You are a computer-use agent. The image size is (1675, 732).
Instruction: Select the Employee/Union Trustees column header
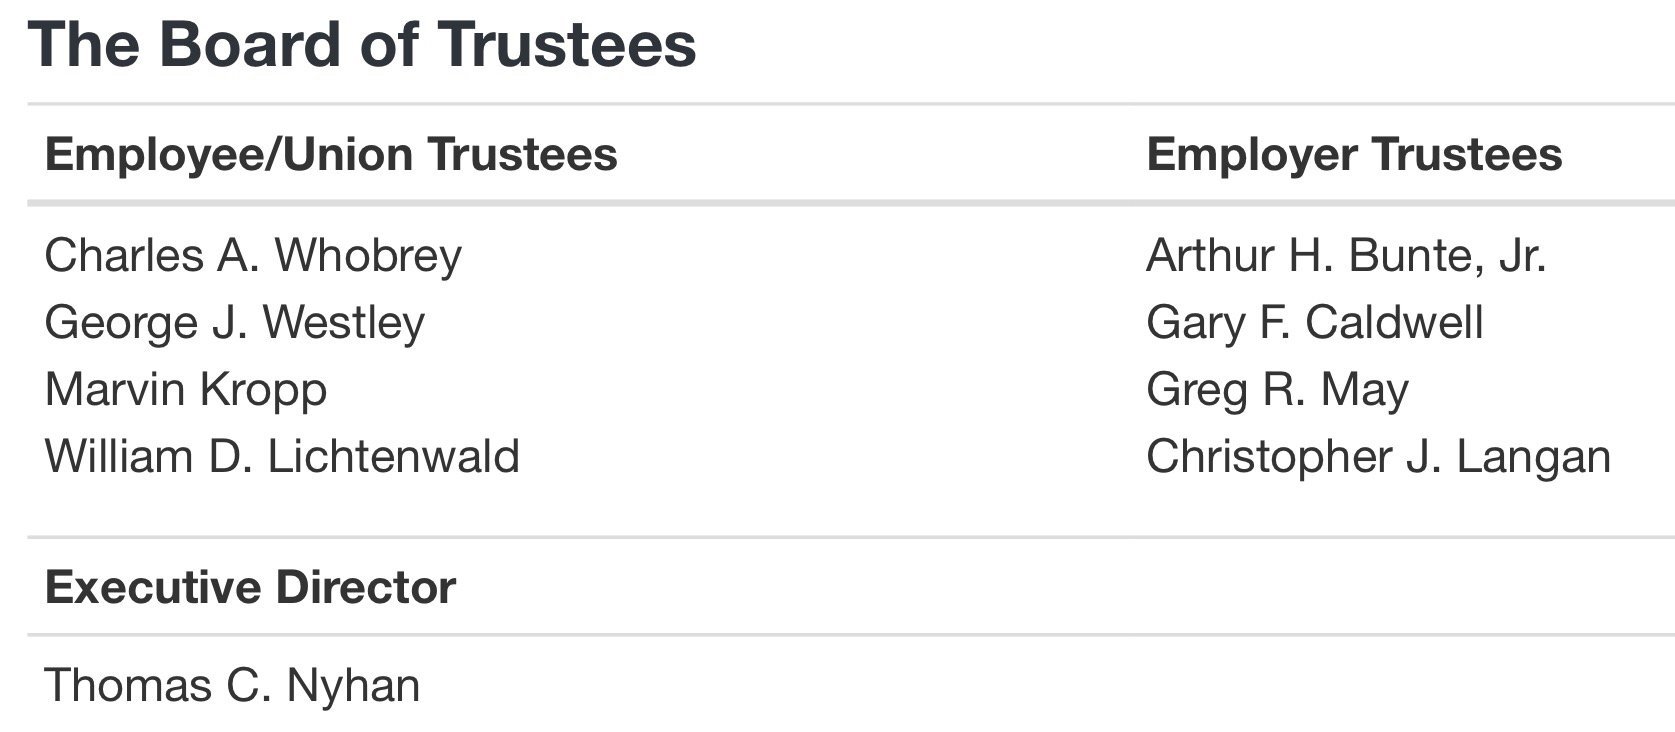tap(331, 155)
